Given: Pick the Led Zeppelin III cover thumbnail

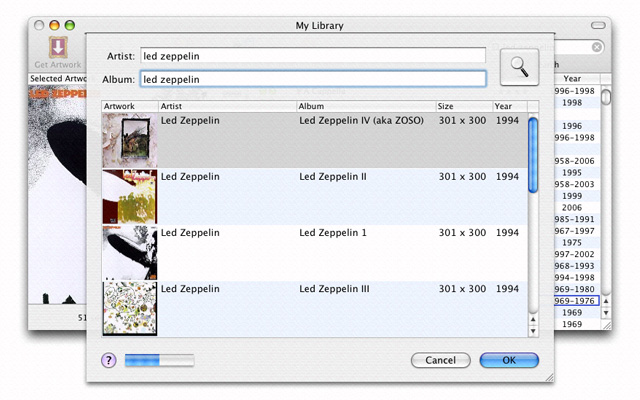Looking at the screenshot, I should point(129,308).
